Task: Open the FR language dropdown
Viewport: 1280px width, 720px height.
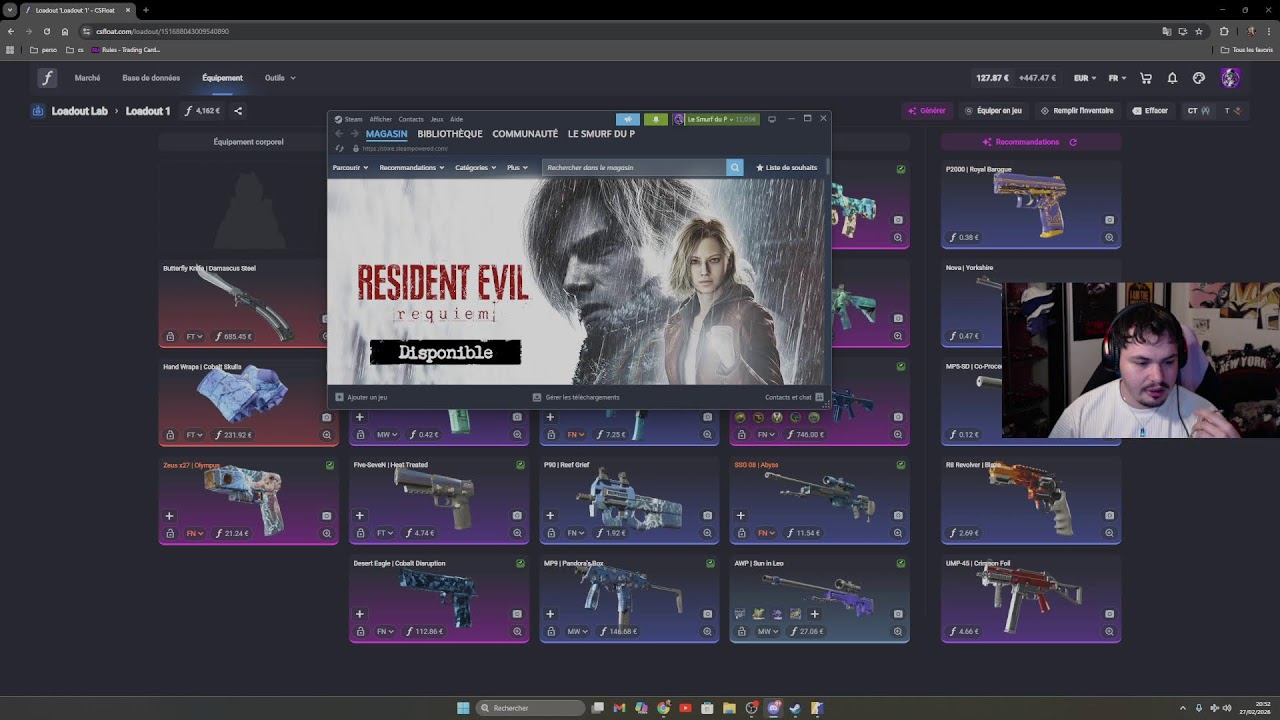Action: [x=1117, y=78]
